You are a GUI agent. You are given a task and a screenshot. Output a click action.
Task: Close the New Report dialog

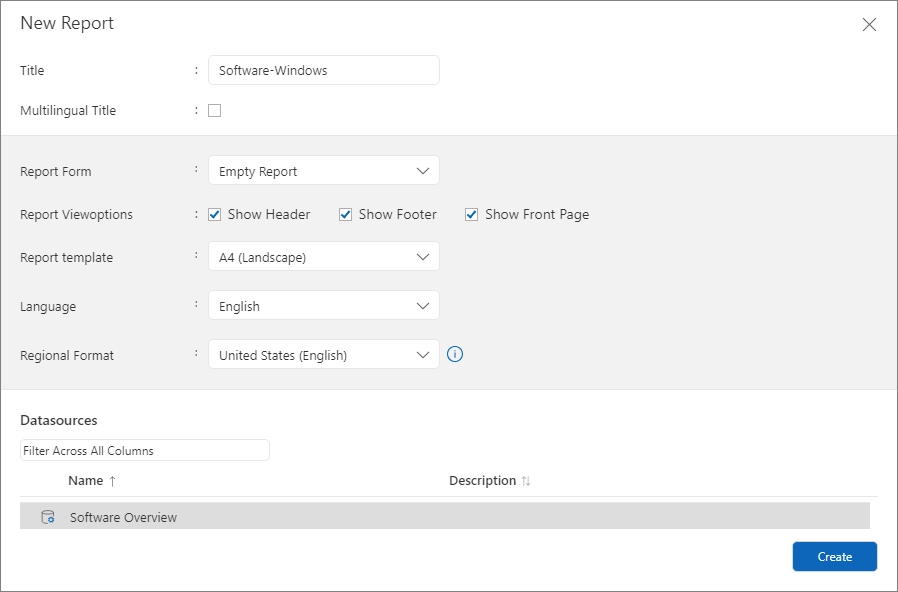point(869,25)
